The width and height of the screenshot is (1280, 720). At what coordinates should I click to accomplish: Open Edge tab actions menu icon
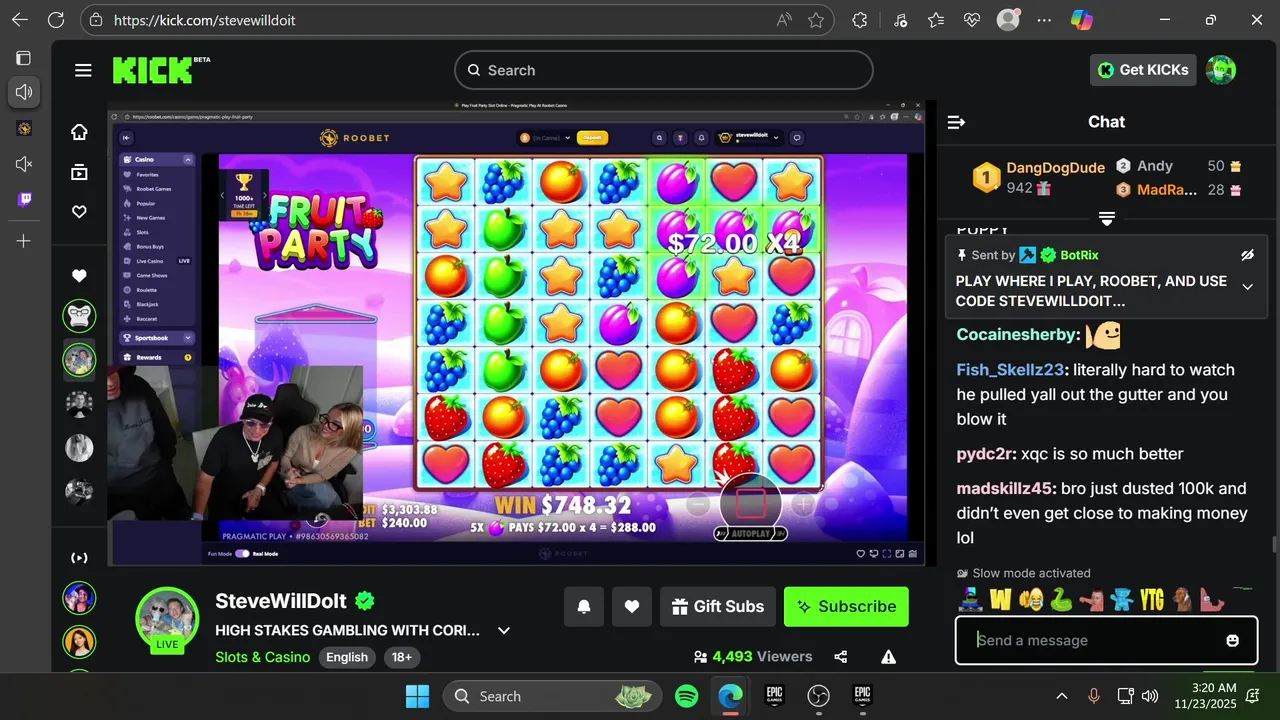[x=24, y=58]
